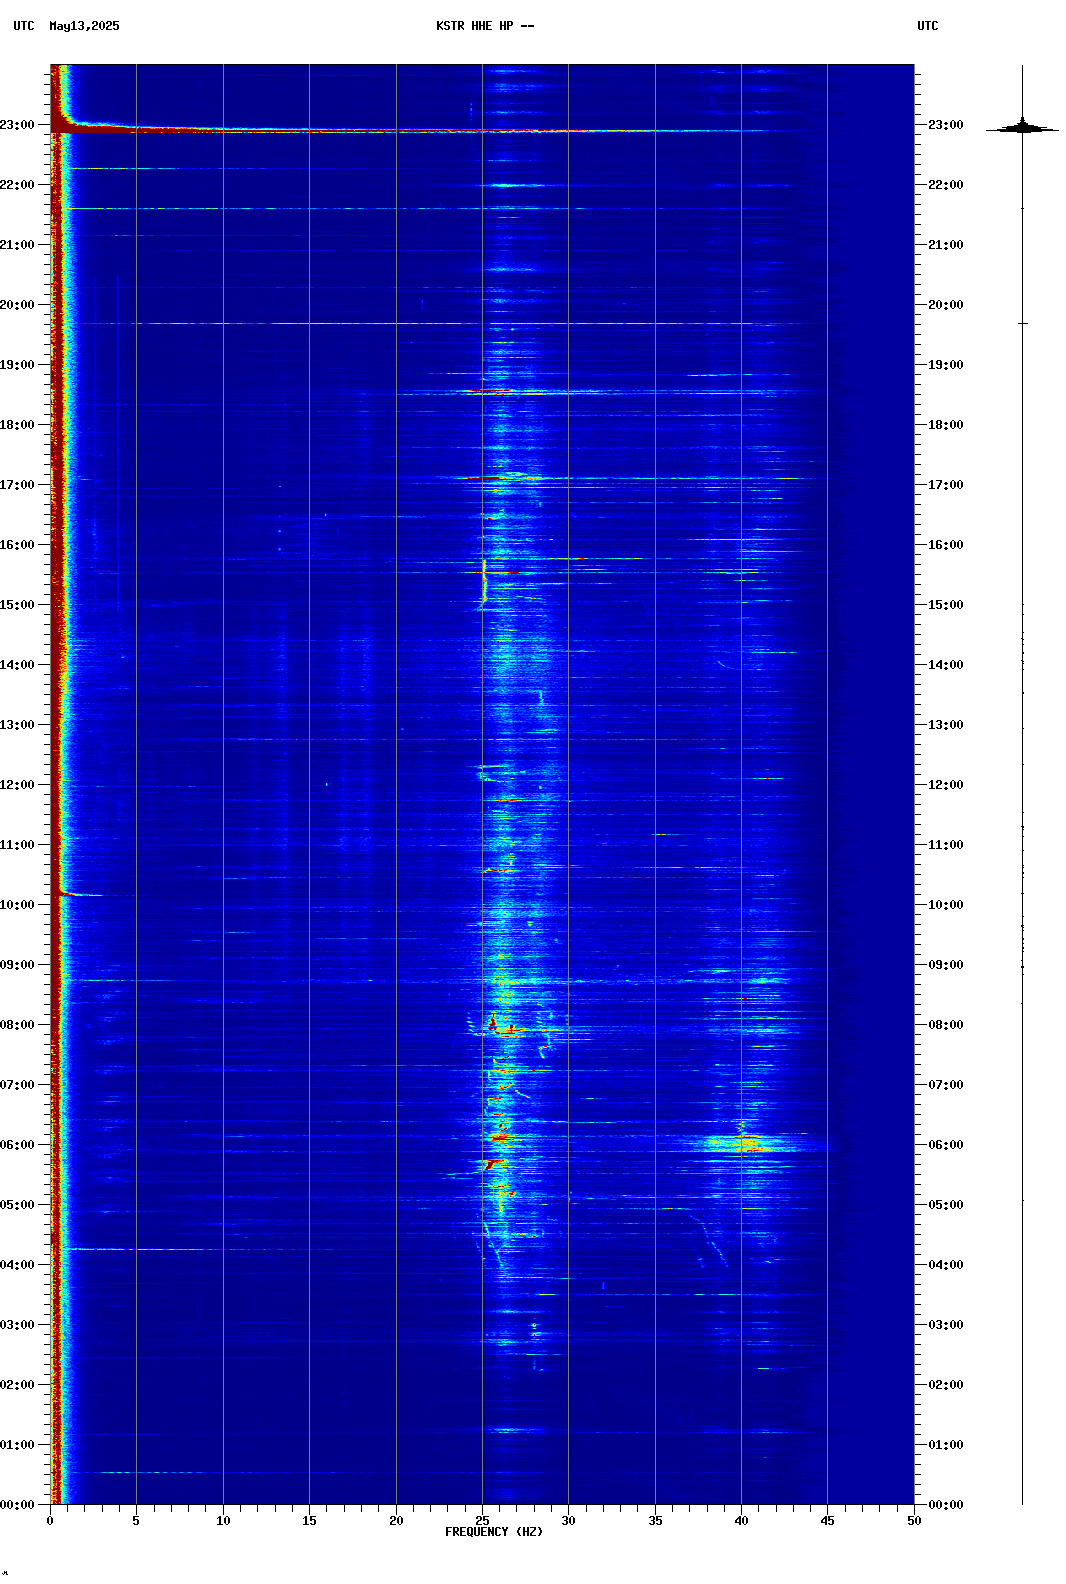Viewport: 1066px width, 1584px height.
Task: Click the left axis time label 01:00
Action: (17, 1445)
